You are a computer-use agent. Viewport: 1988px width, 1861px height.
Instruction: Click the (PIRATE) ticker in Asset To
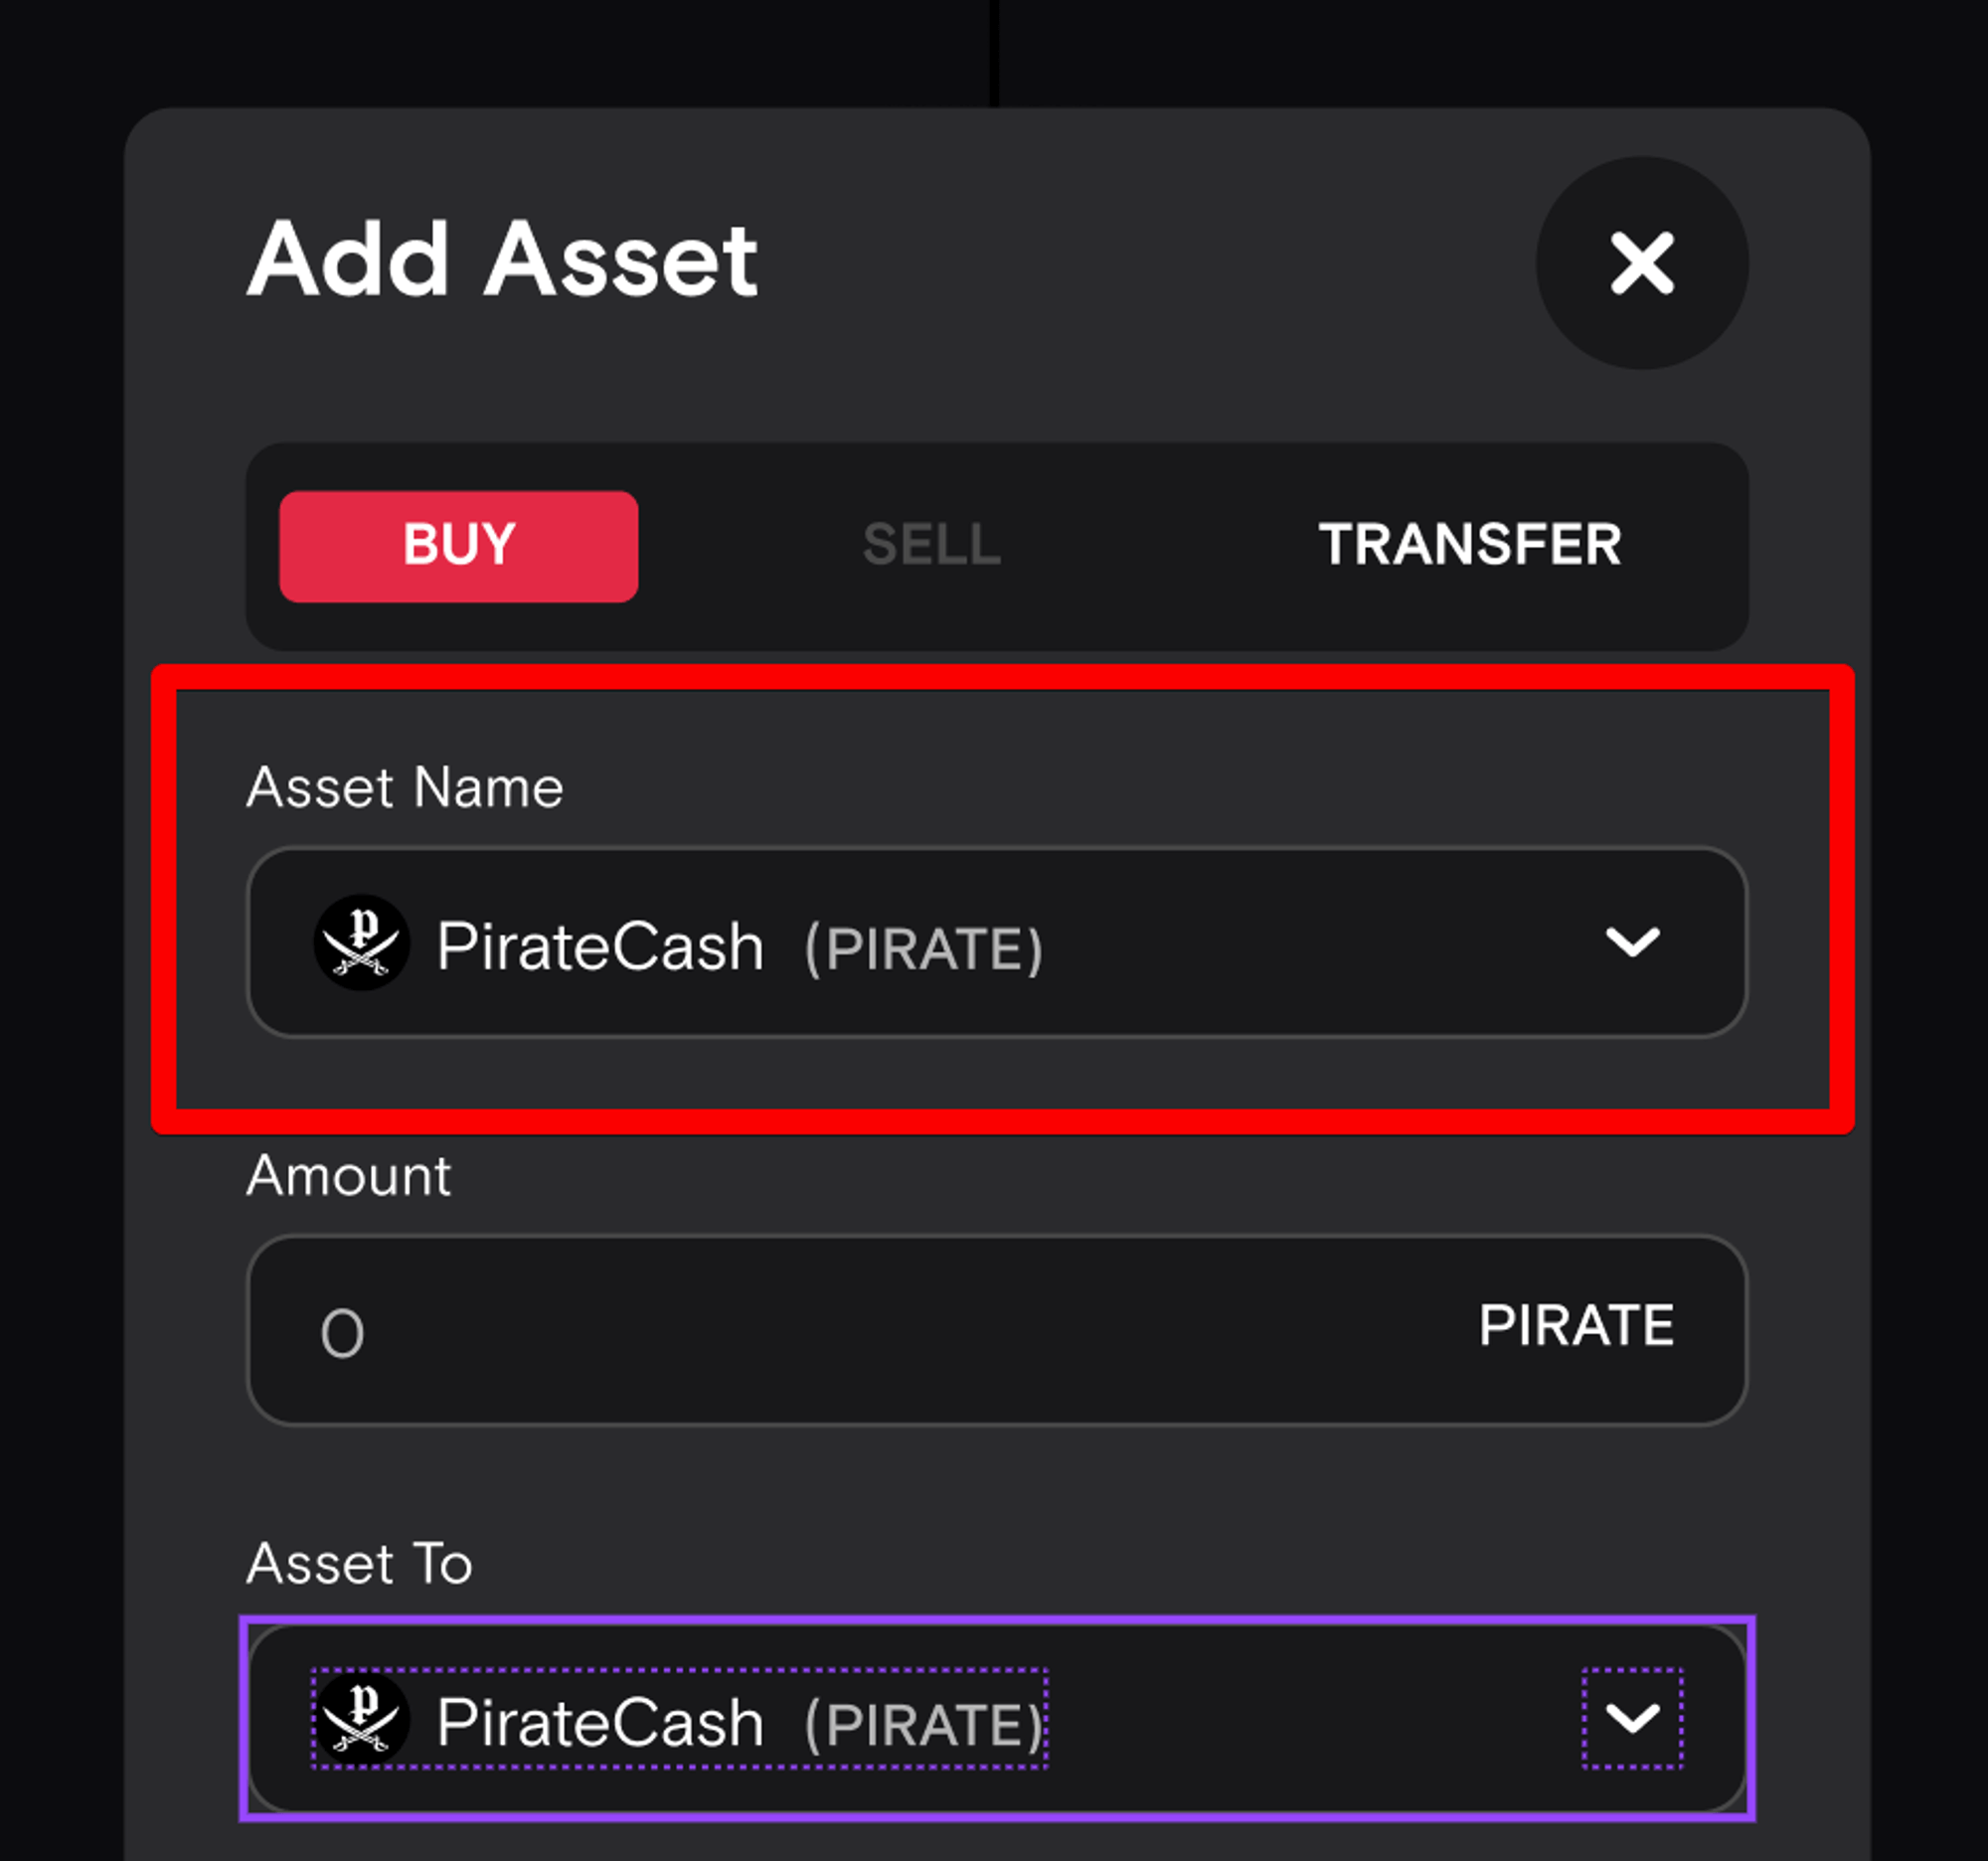923,1725
